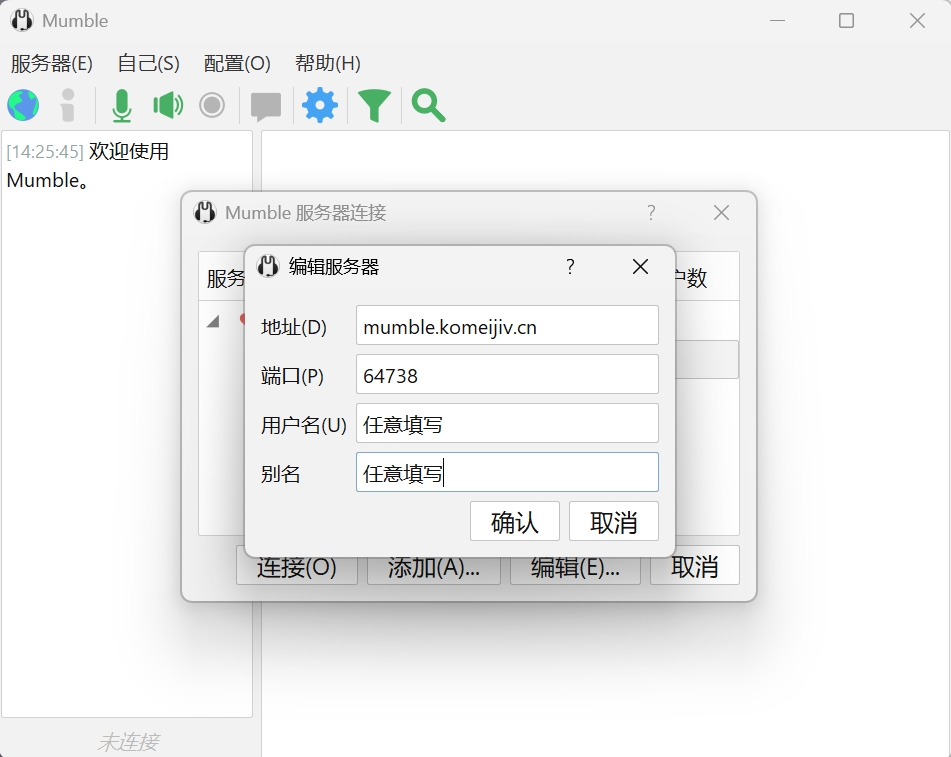951x757 pixels.
Task: Open the 自己(S) menu
Action: point(149,63)
